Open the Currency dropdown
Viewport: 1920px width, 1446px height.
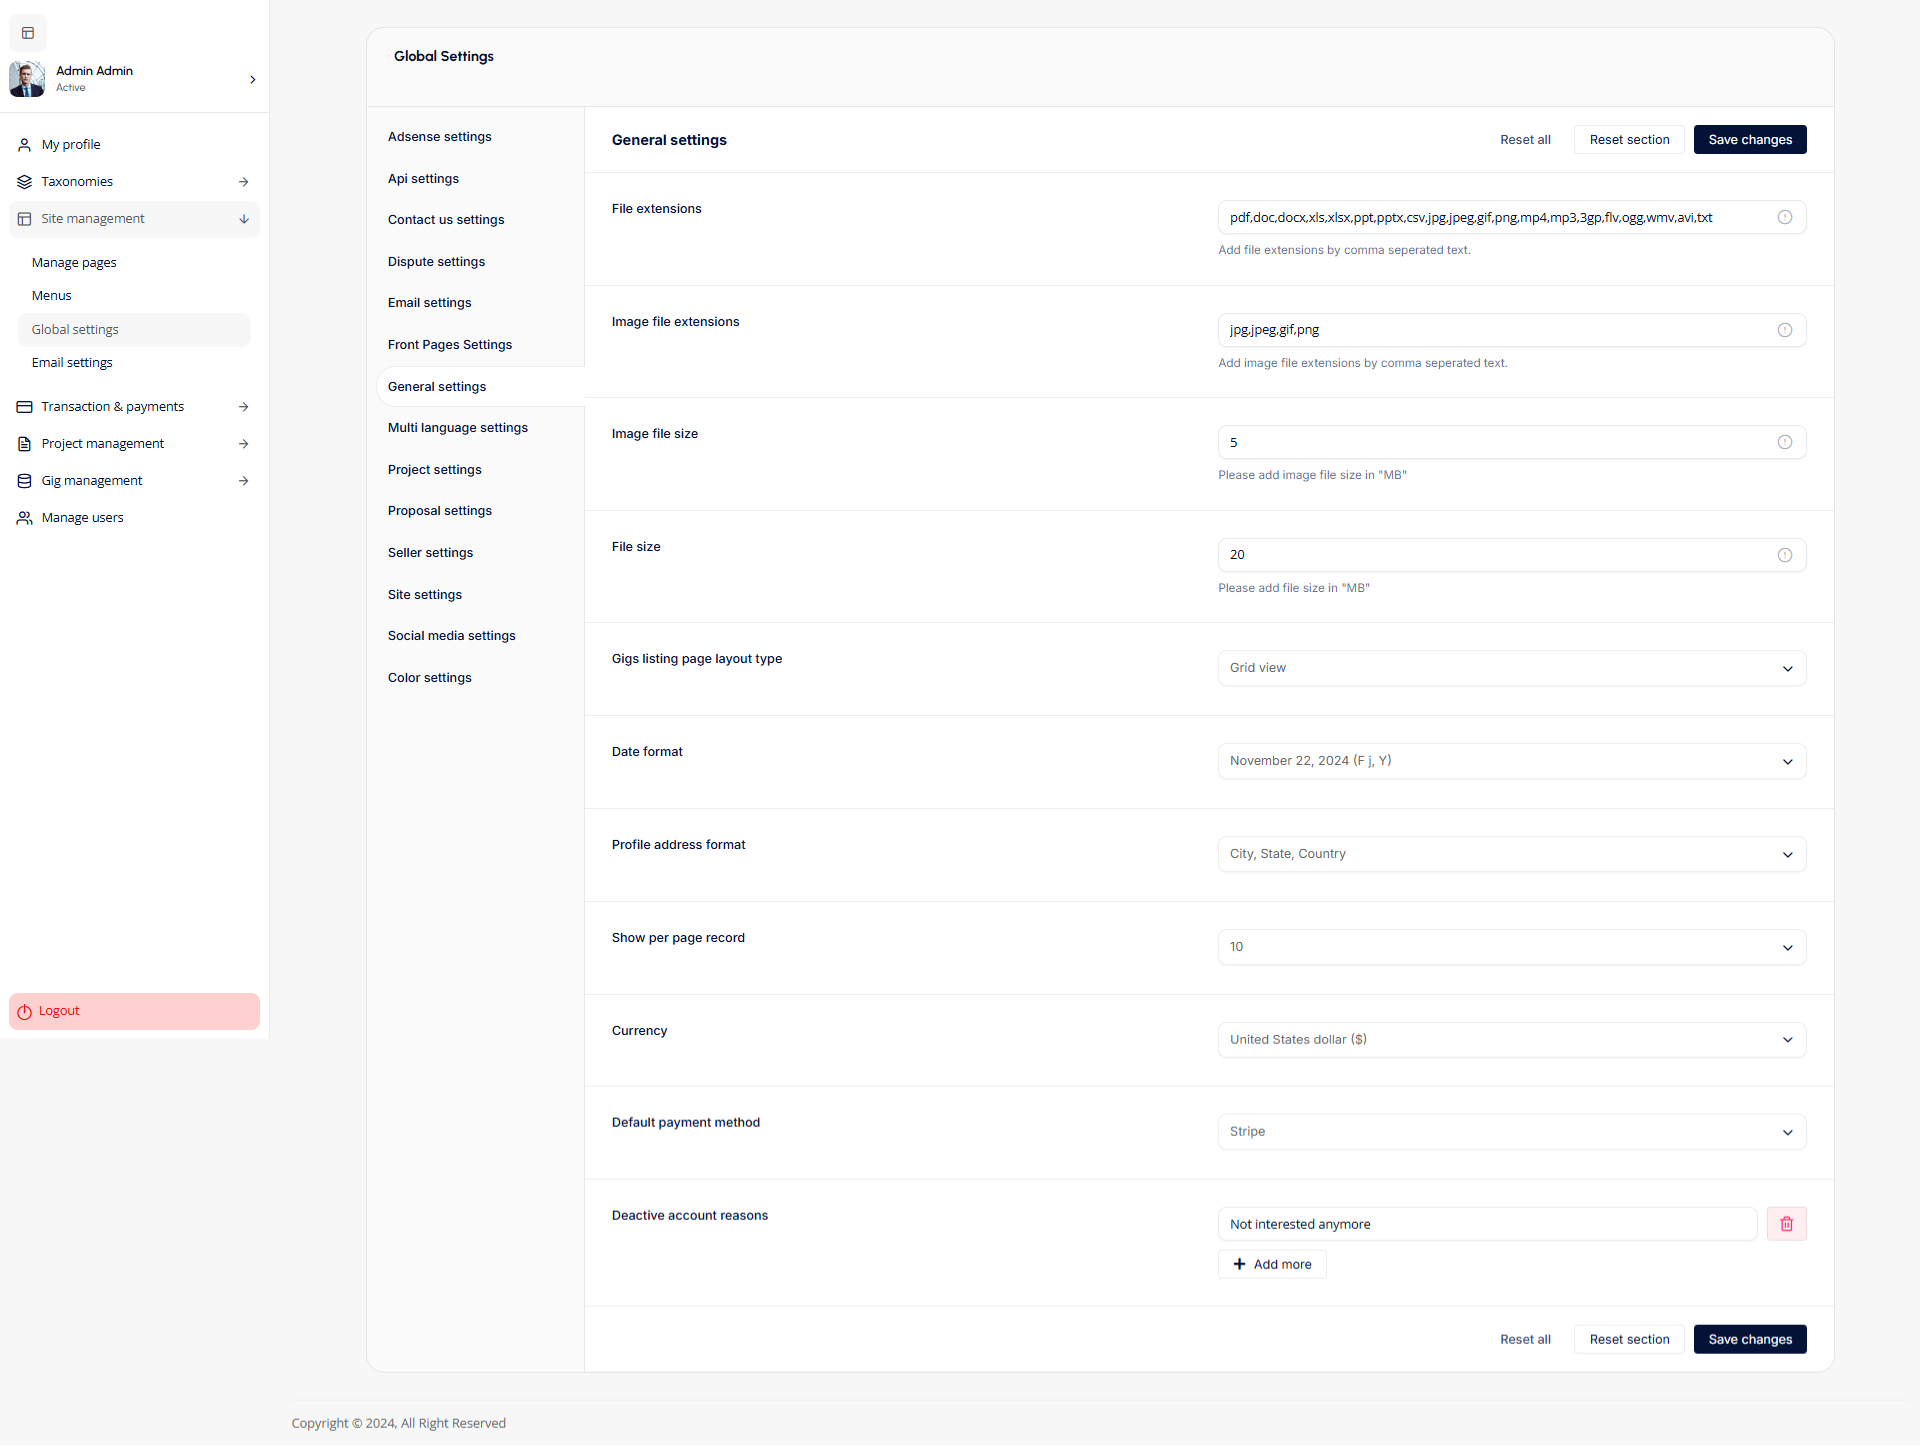pyautogui.click(x=1511, y=1040)
